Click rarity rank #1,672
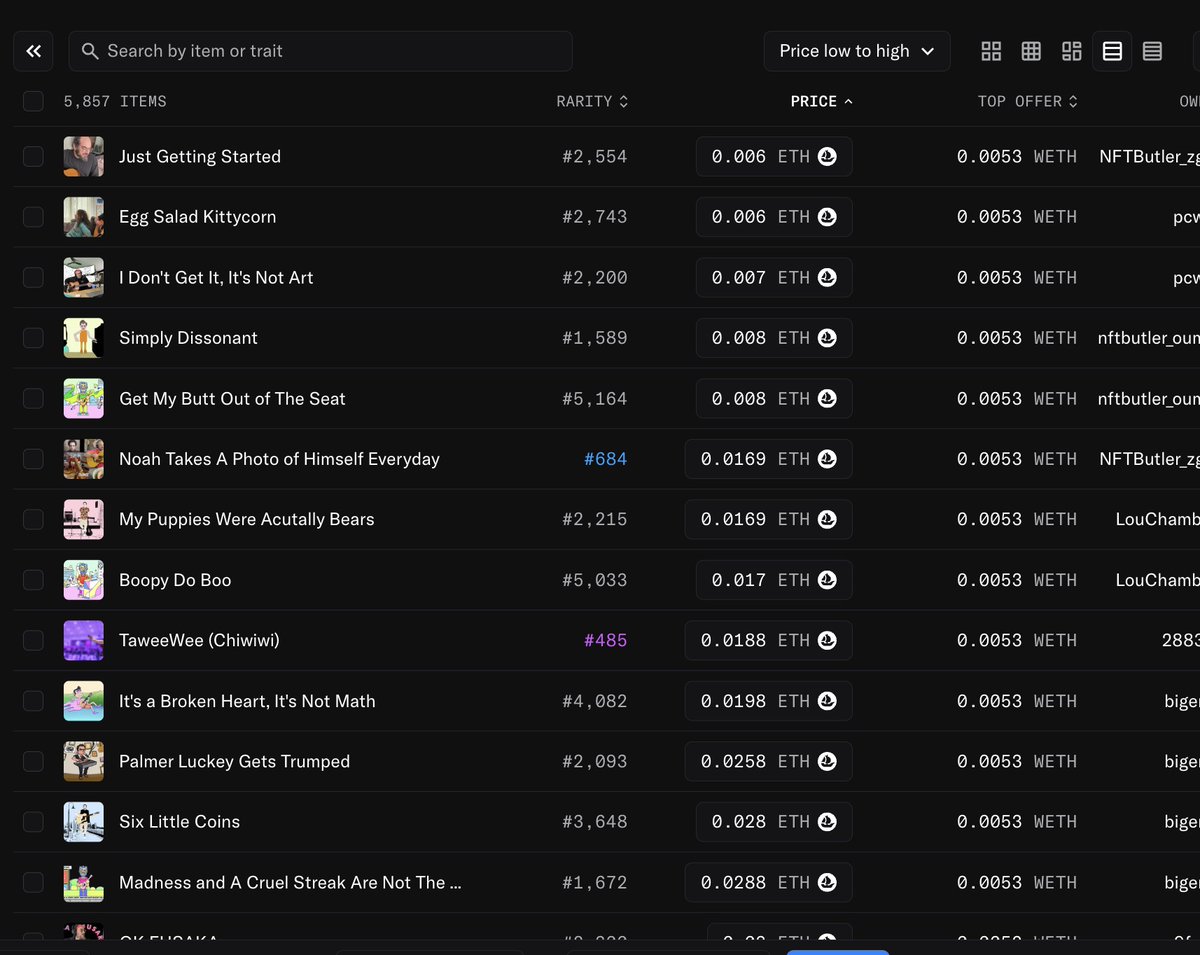1200x955 pixels. 594,882
